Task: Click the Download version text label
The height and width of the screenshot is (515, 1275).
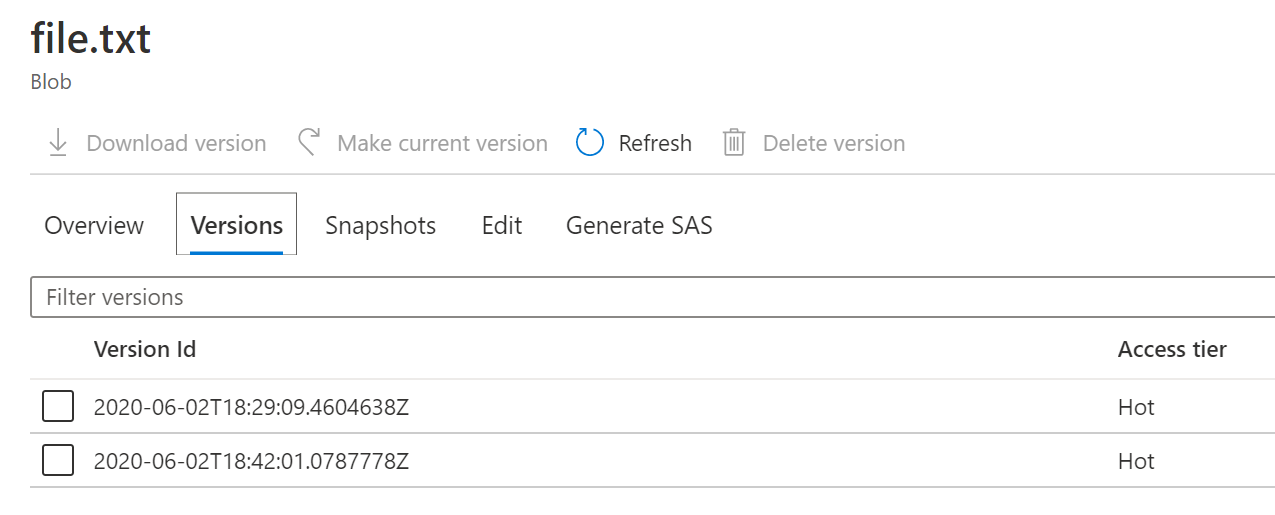Action: (x=176, y=143)
